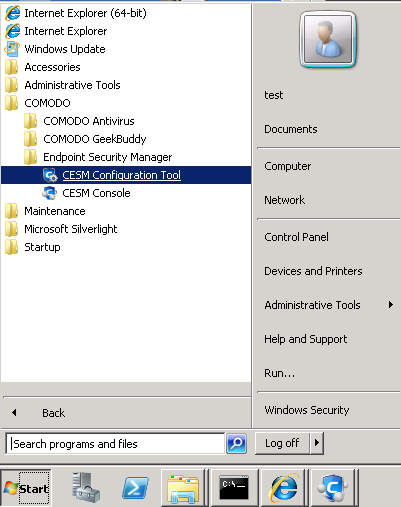Image resolution: width=401 pixels, height=507 pixels.
Task: Expand Administrative Tools submenu arrow
Action: click(391, 304)
